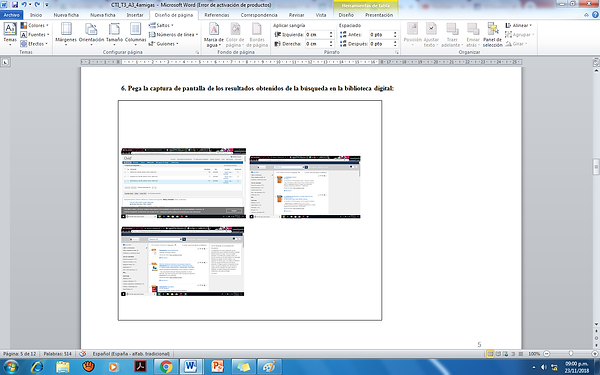Viewport: 600px width, 375px height.
Task: Open the Colores theme colors dropdown
Action: point(34,25)
